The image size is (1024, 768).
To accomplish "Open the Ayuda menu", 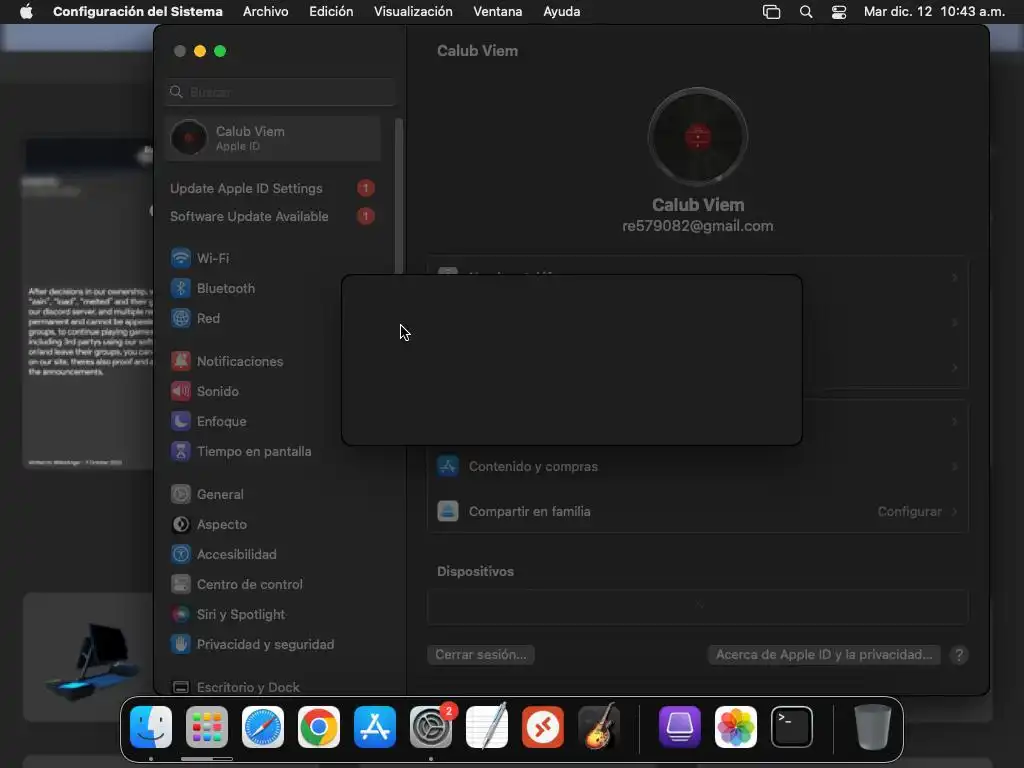I will click(562, 12).
